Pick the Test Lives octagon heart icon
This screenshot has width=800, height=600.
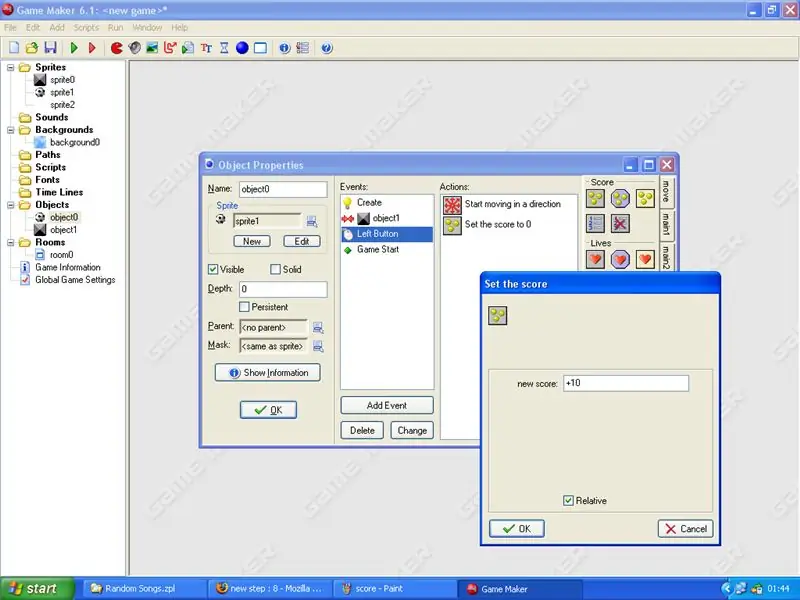[620, 259]
